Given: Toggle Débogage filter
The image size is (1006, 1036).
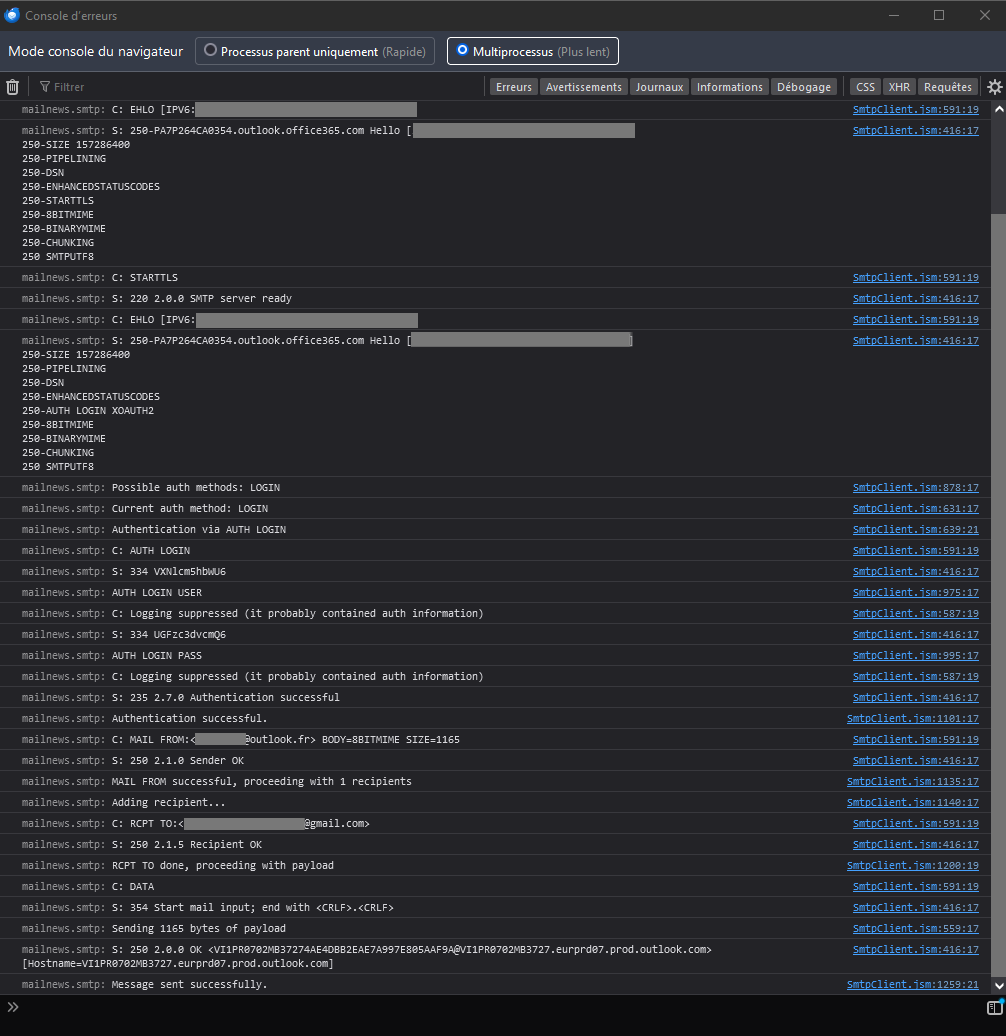Looking at the screenshot, I should (x=803, y=87).
